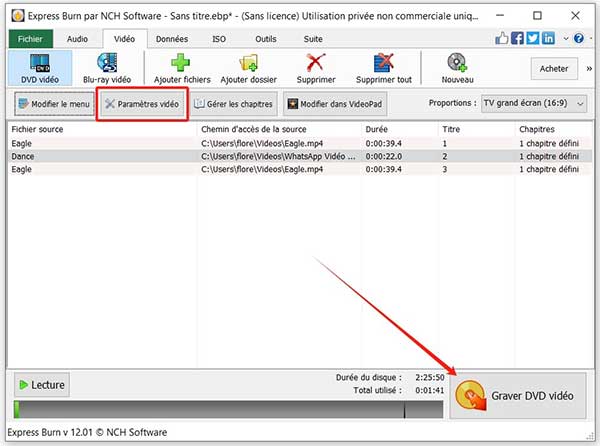Click the Total utilisé value 0:01:41

point(430,391)
